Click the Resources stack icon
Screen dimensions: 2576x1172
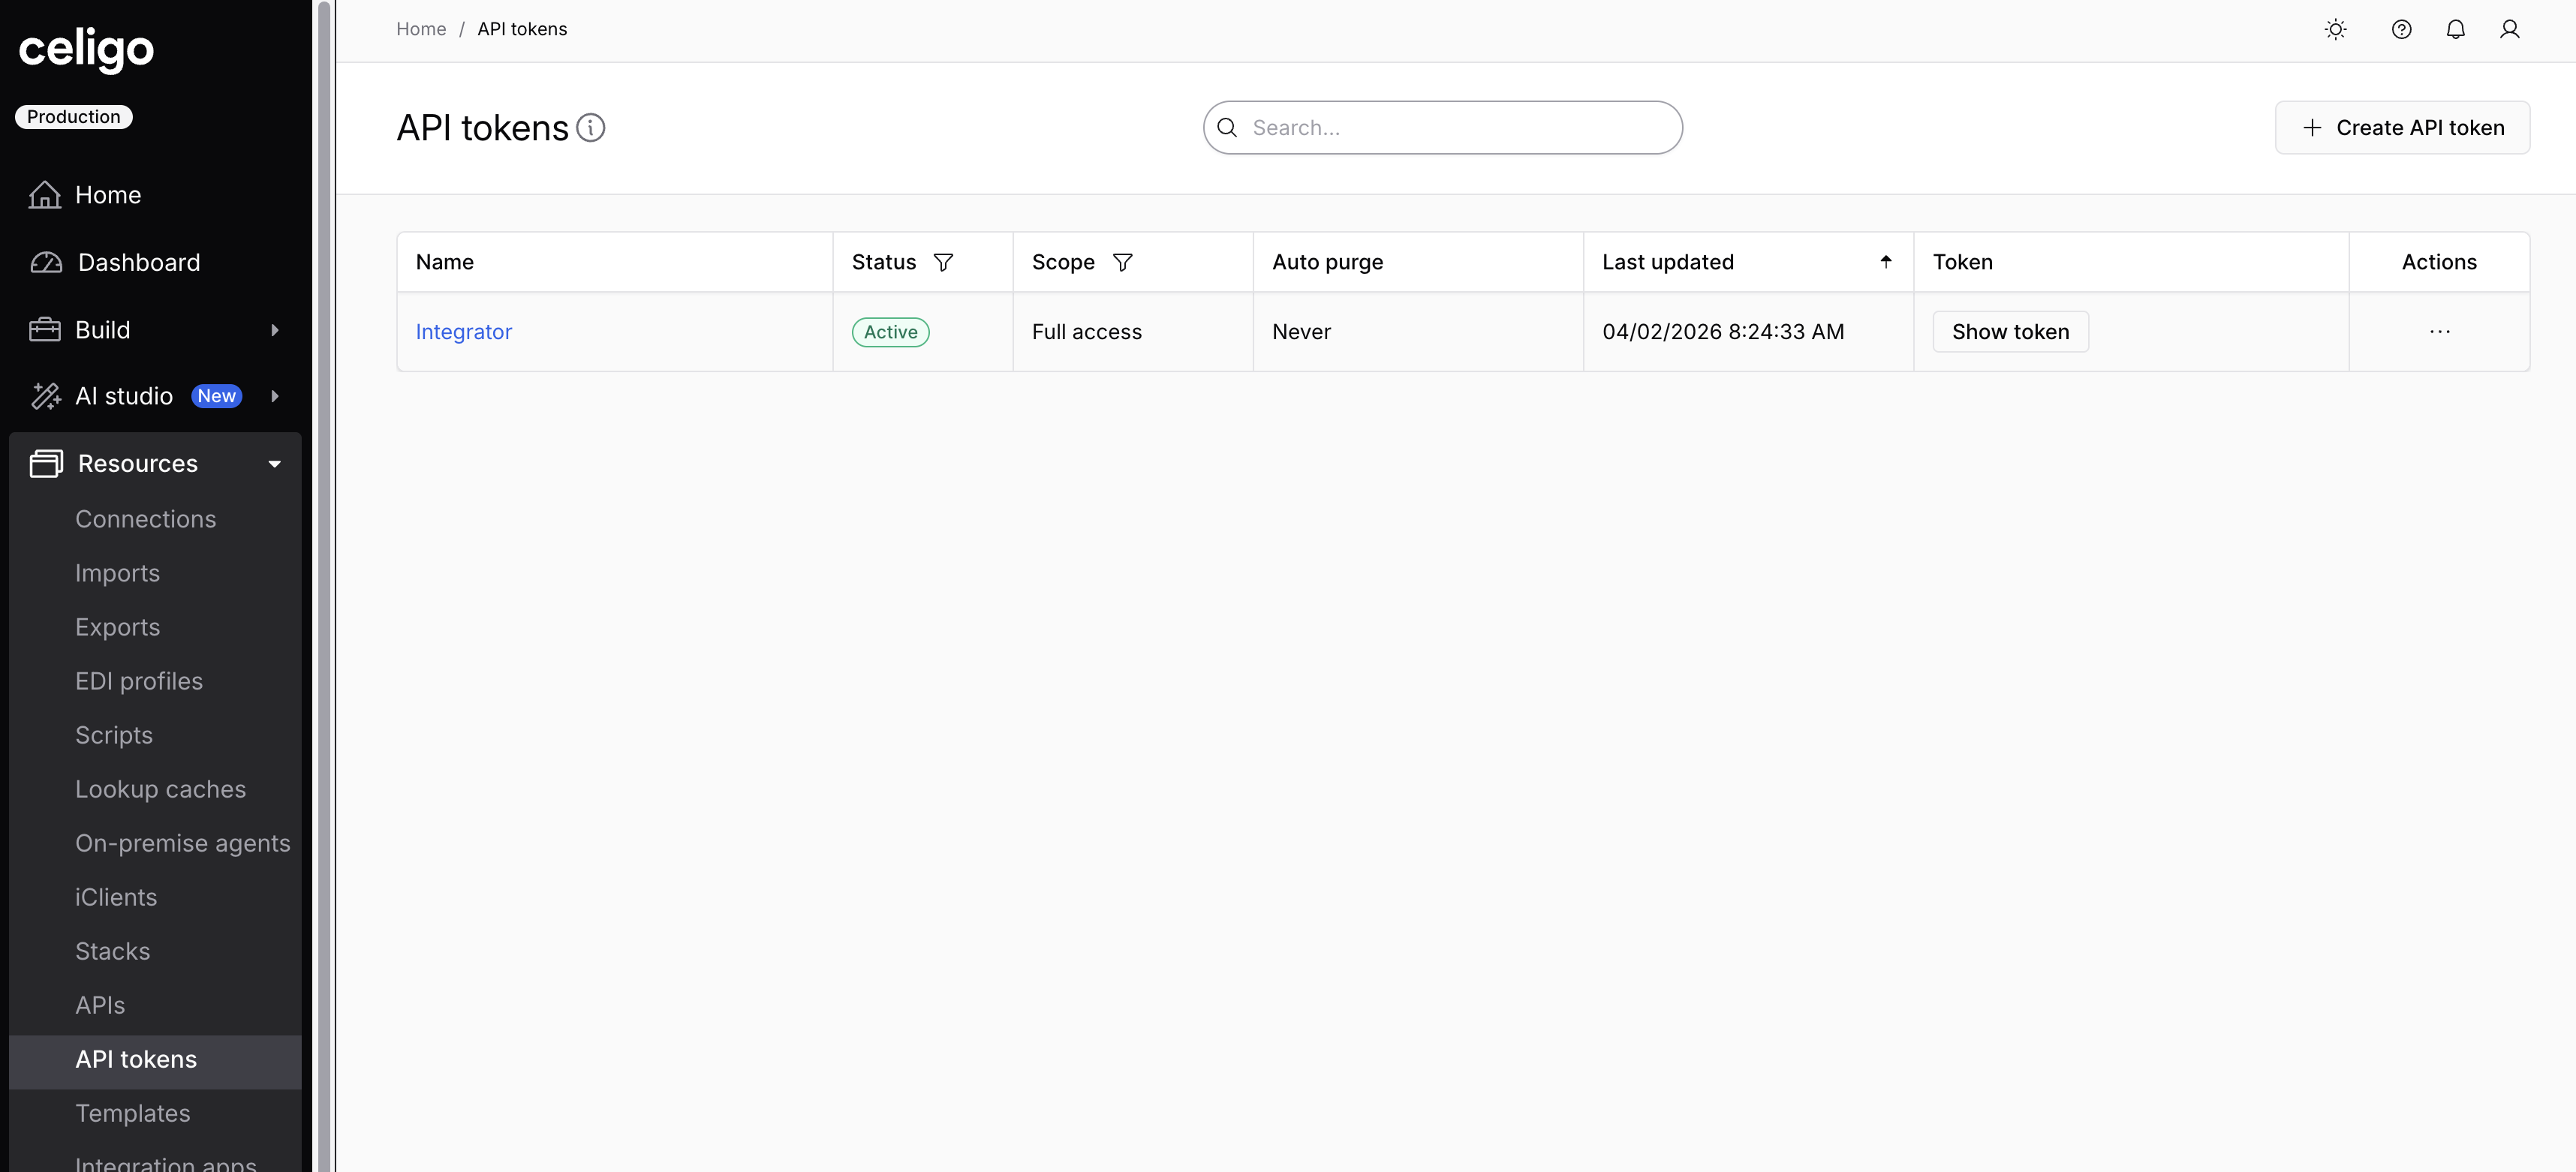coord(46,463)
